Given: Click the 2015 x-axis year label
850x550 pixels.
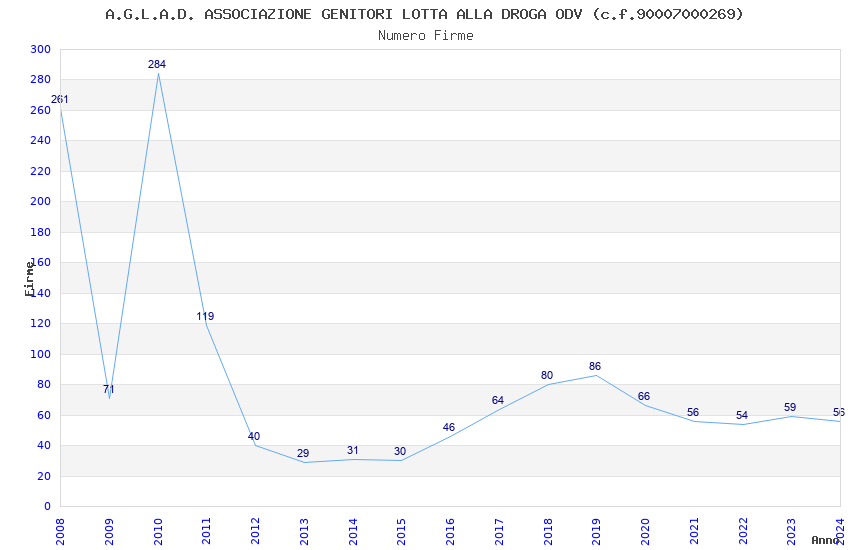Looking at the screenshot, I should click(x=402, y=531).
